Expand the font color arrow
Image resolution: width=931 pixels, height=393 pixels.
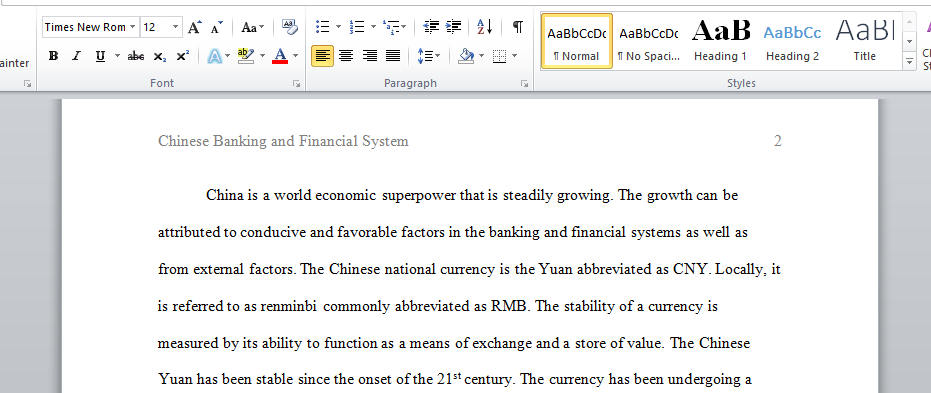pyautogui.click(x=295, y=56)
